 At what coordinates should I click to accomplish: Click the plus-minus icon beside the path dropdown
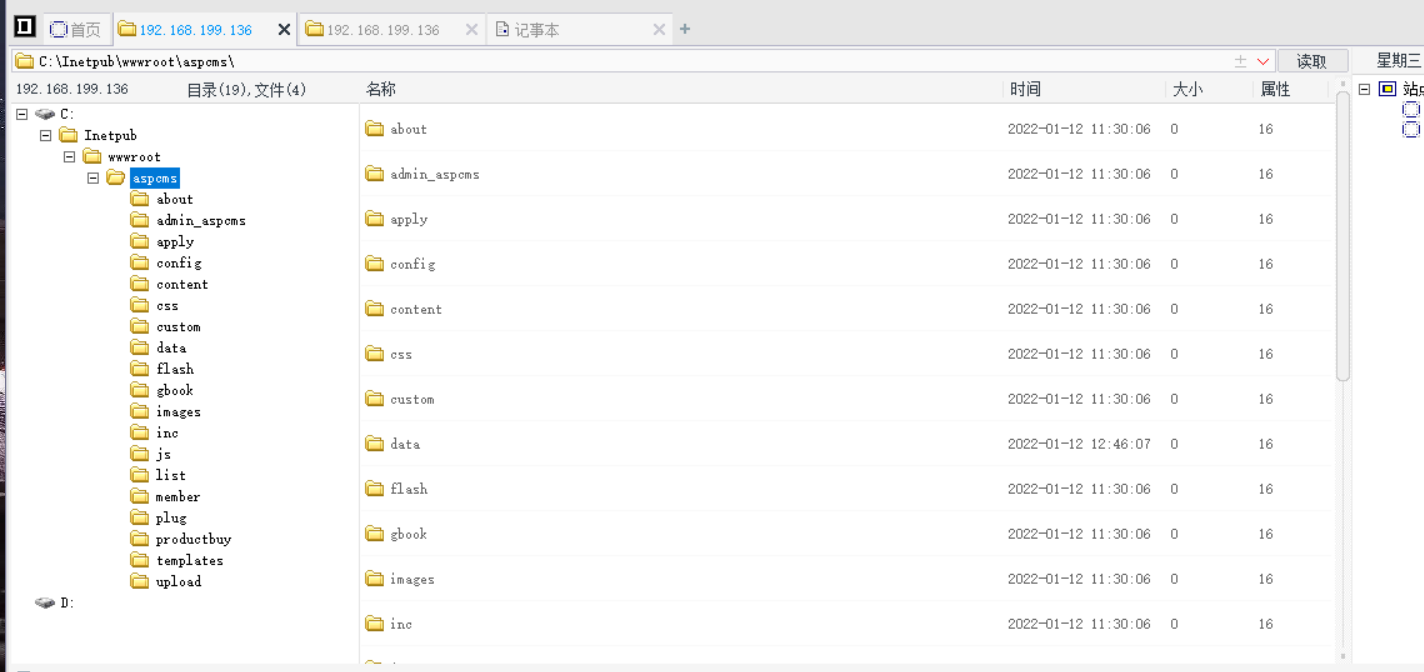[1240, 61]
